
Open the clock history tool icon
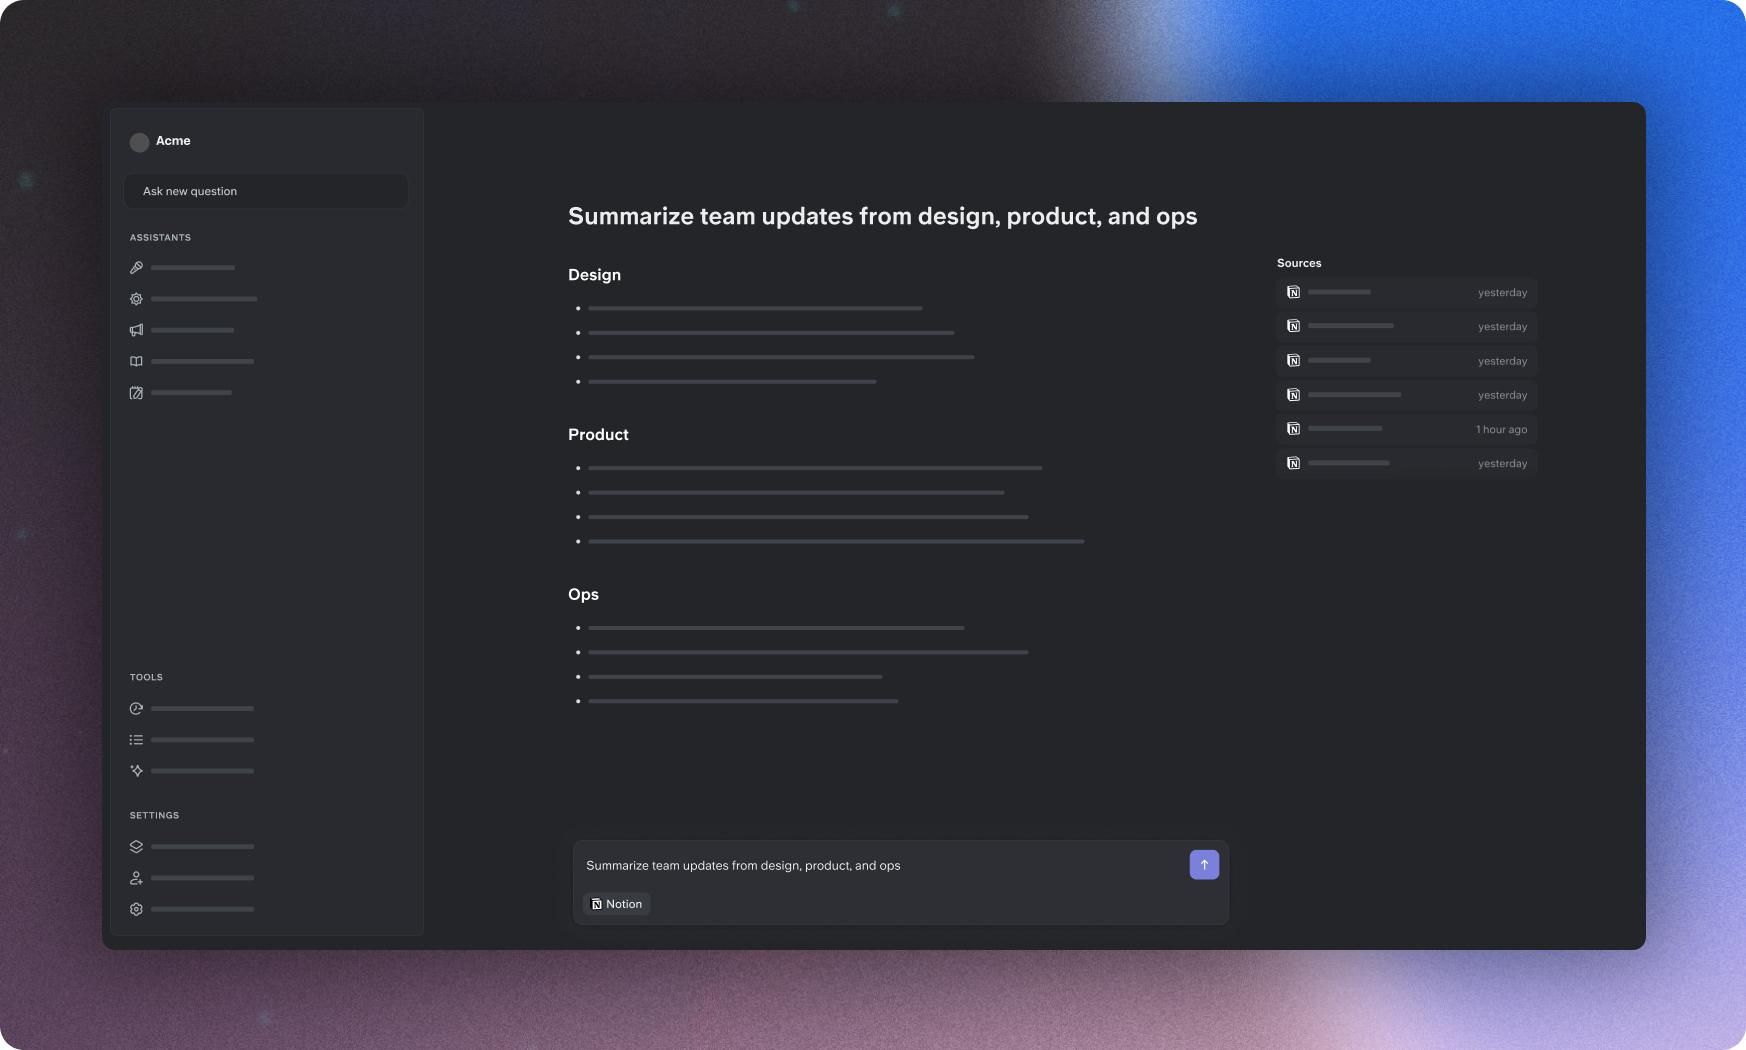(136, 708)
